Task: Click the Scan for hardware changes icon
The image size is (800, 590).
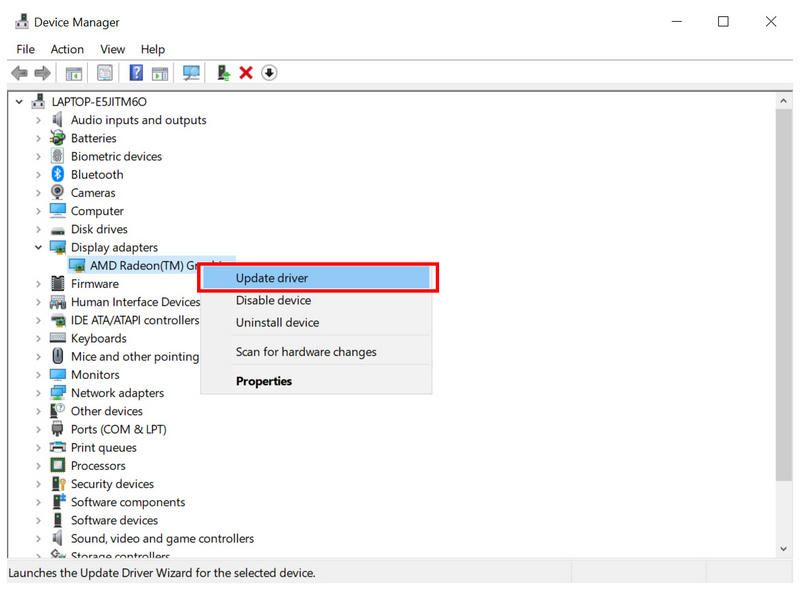Action: click(x=190, y=72)
